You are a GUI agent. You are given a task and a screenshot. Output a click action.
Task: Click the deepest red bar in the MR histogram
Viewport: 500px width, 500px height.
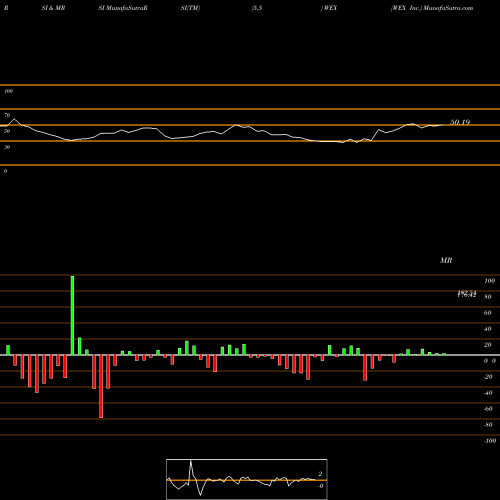pos(101,386)
